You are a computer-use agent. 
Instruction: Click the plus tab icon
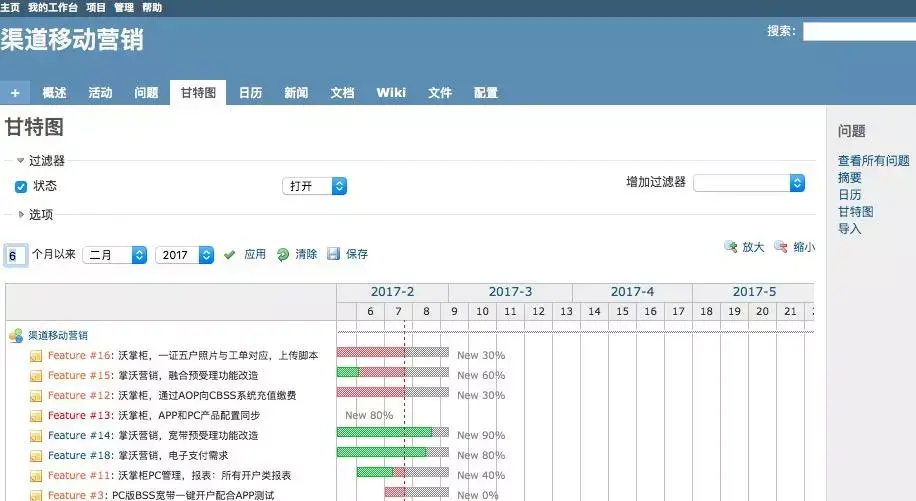[x=15, y=93]
